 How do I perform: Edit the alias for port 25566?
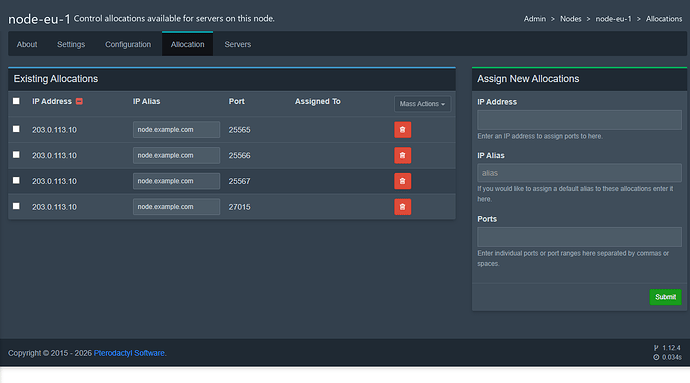(x=176, y=155)
